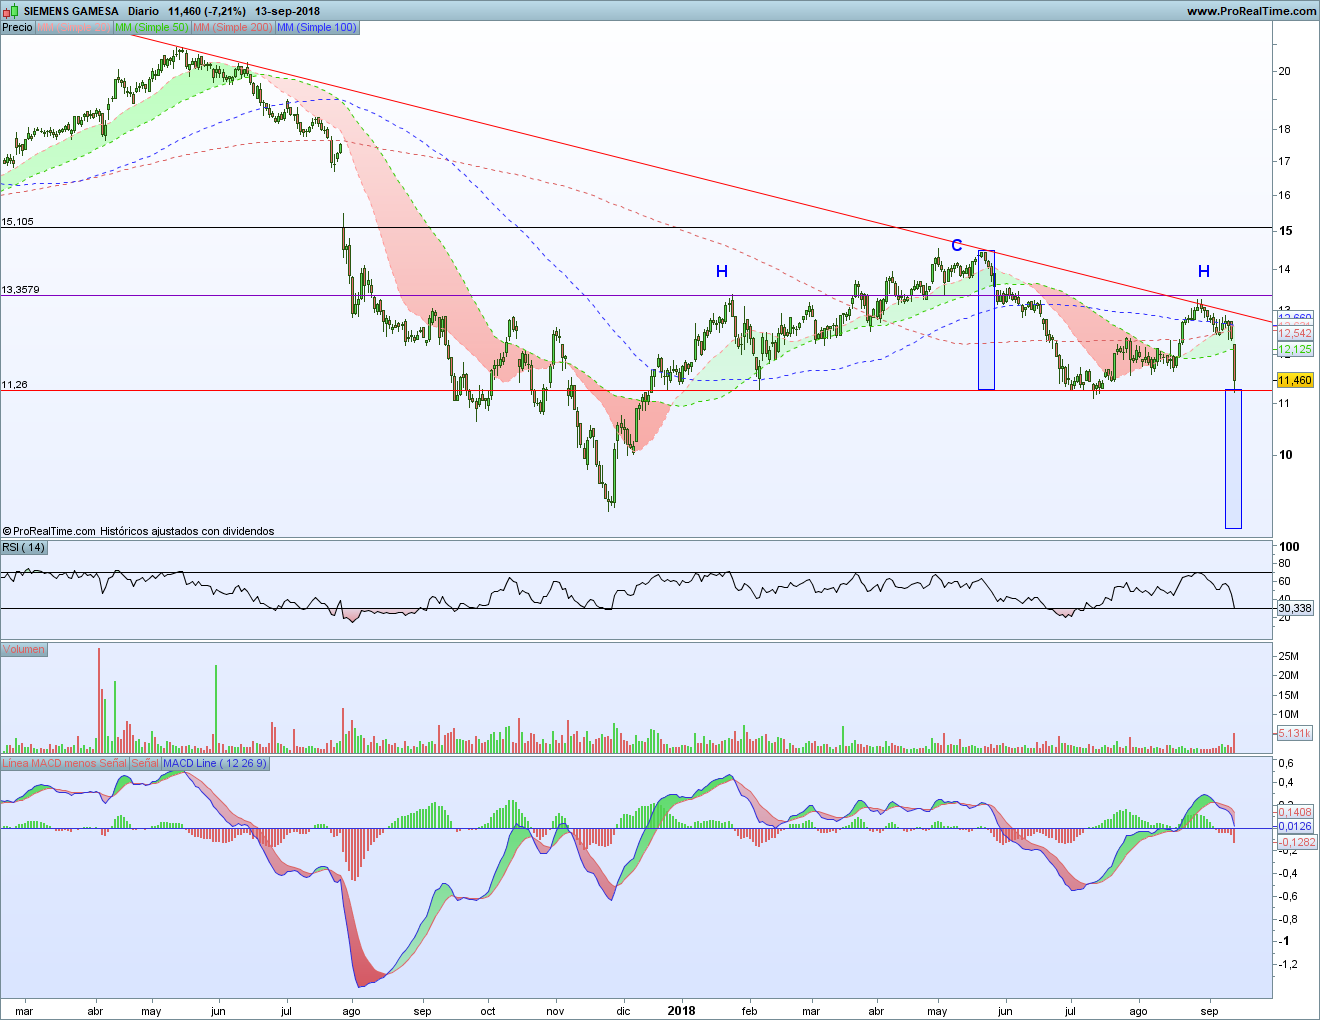
Task: Click the MM (Simple 100) blue label
Action: [x=316, y=28]
